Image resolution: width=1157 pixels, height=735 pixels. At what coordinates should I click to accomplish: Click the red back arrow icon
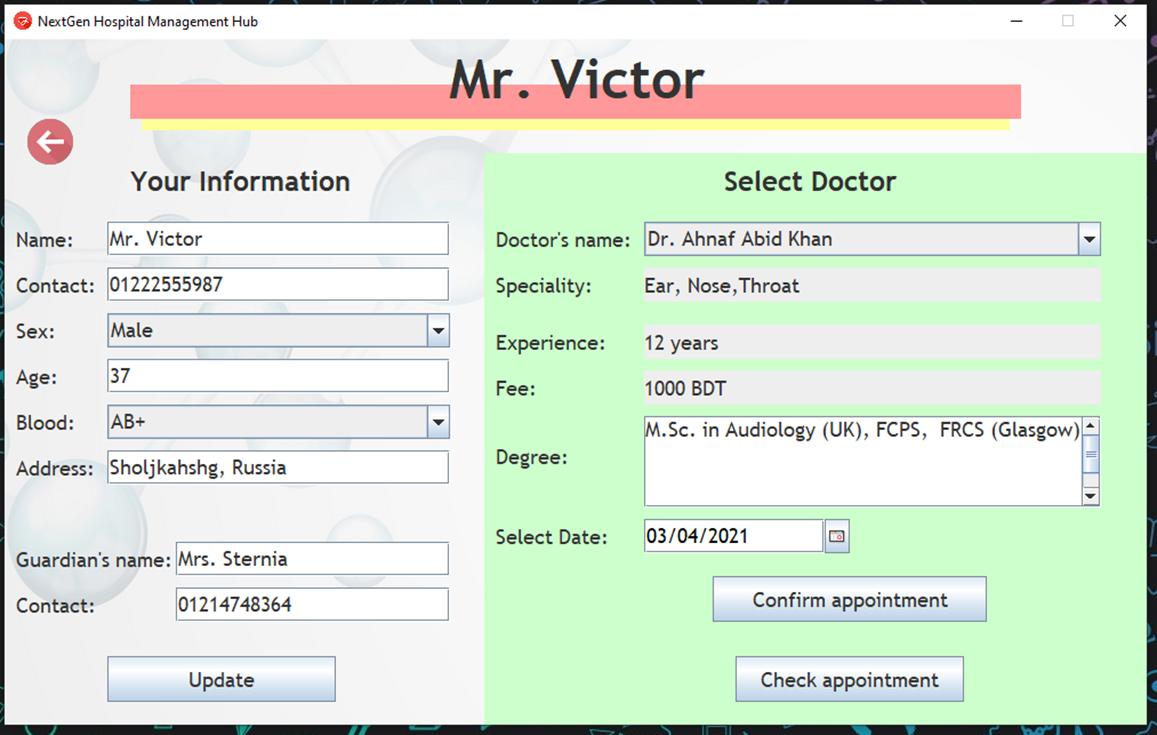(x=50, y=142)
